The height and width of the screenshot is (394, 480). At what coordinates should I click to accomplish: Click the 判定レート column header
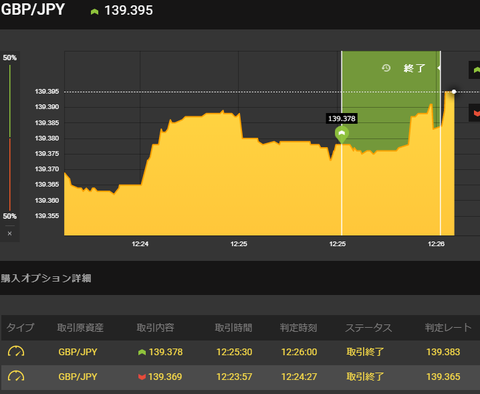tap(448, 328)
